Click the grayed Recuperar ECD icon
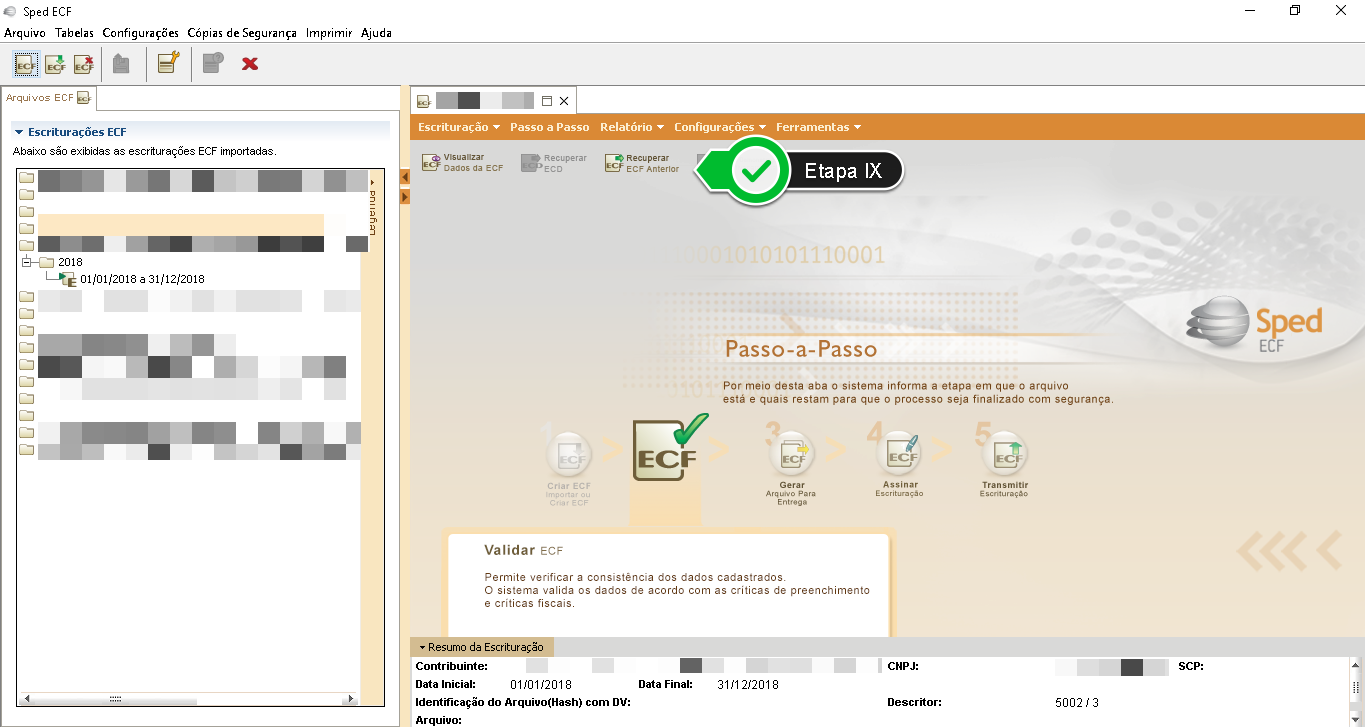This screenshot has height=727, width=1365. (x=531, y=163)
